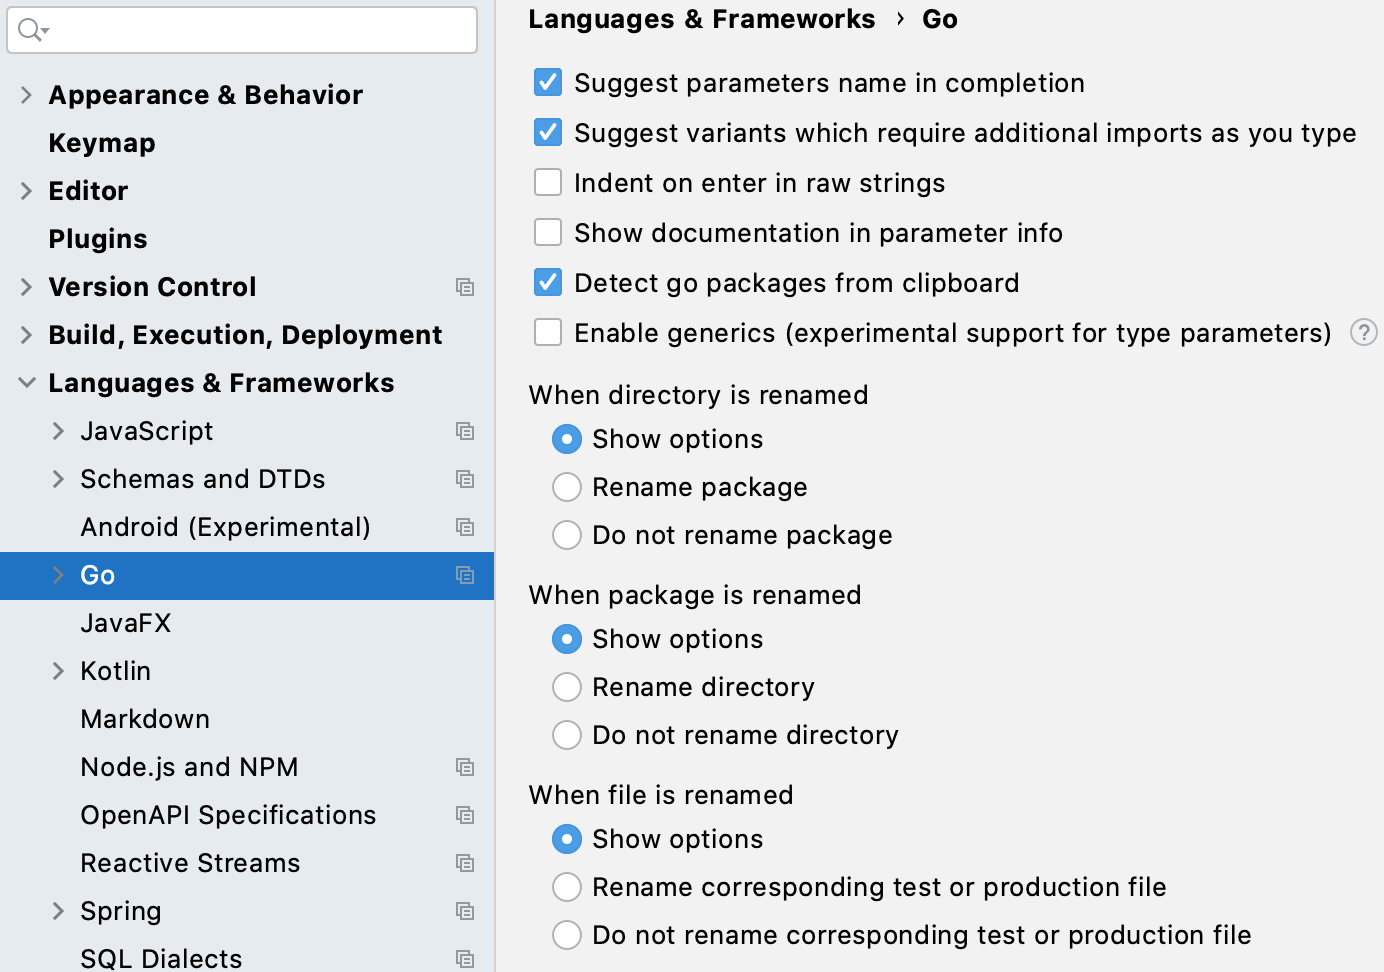Click project-level icon beside Android (Experimental)
The width and height of the screenshot is (1384, 972).
(x=465, y=527)
